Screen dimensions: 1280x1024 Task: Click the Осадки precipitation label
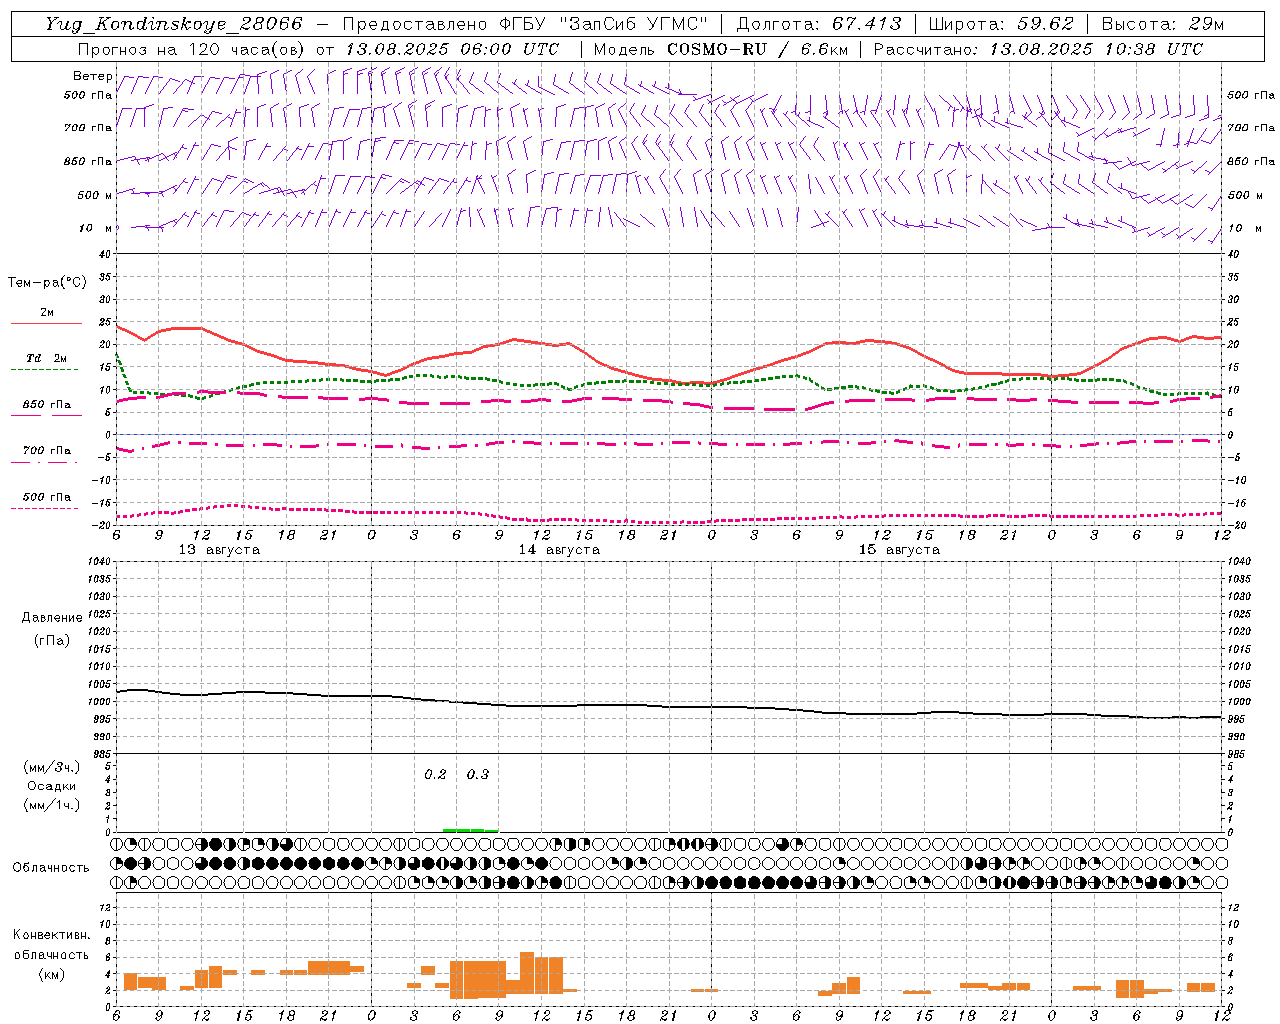click(52, 786)
